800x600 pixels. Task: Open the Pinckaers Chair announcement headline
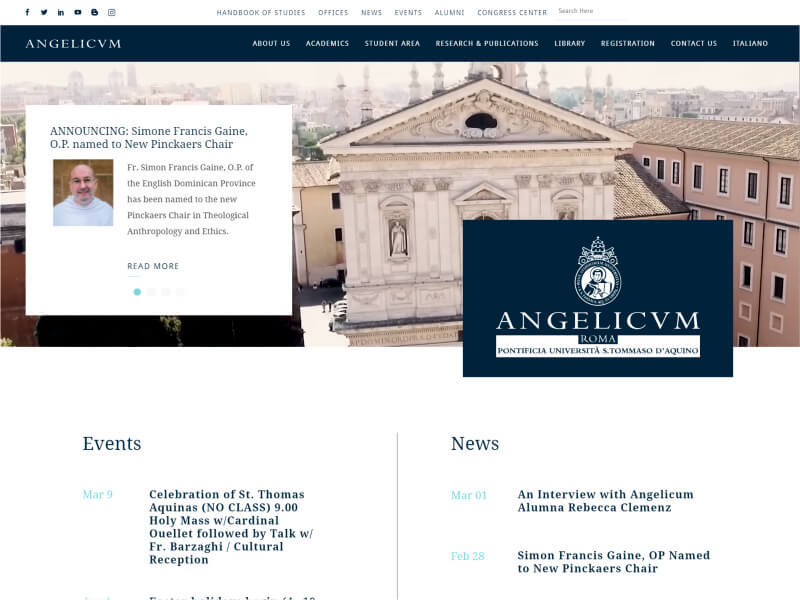pyautogui.click(x=148, y=138)
